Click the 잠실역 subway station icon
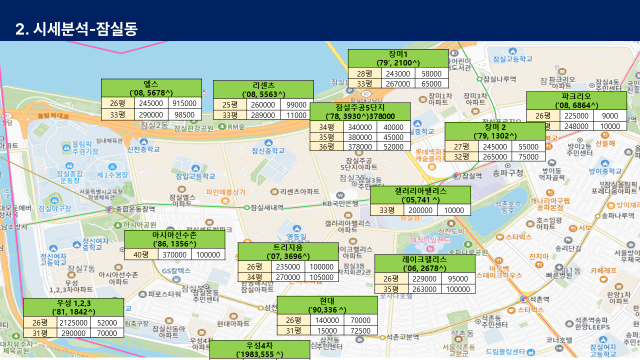The image size is (640, 360). (456, 176)
